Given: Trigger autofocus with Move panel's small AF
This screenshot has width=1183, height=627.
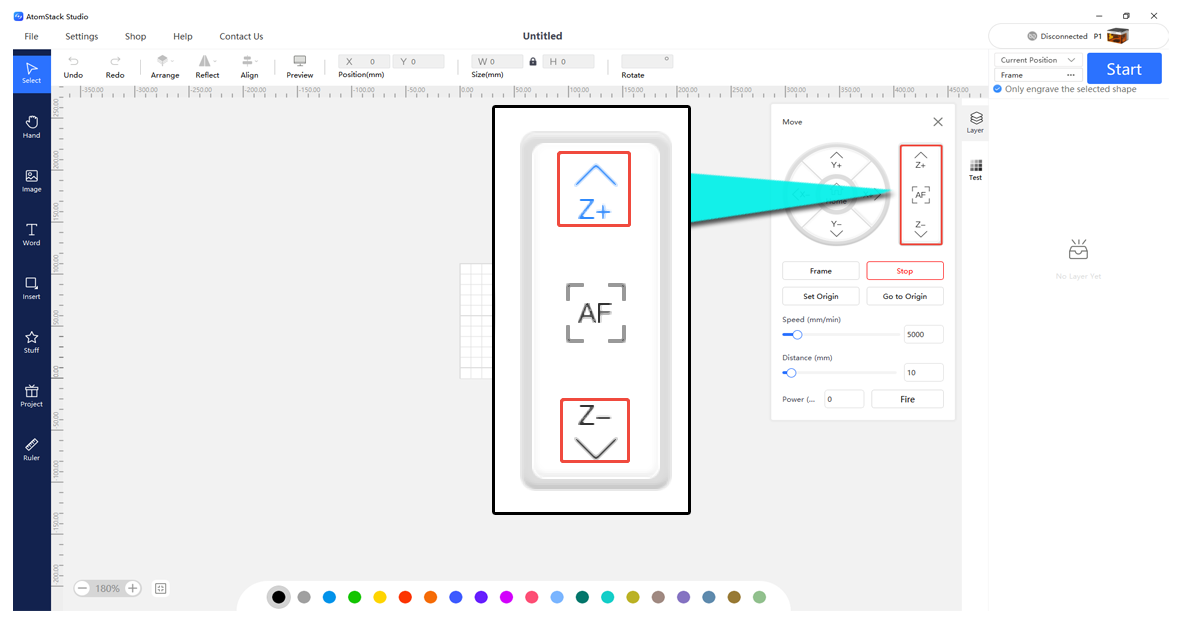Looking at the screenshot, I should (x=920, y=195).
